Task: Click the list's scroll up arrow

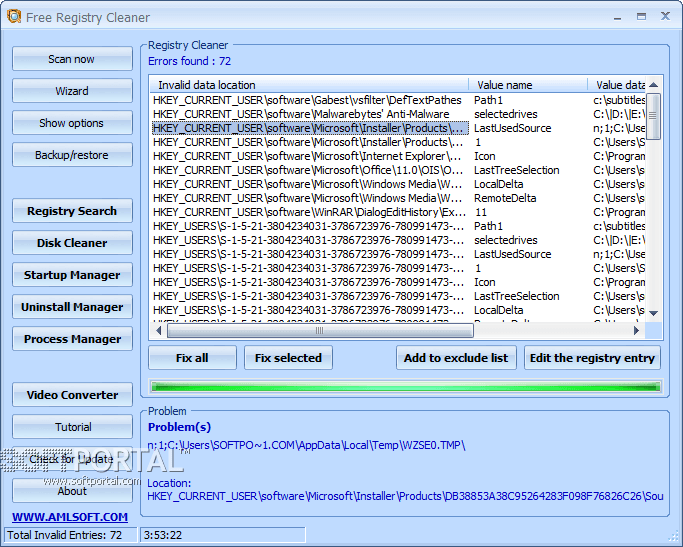Action: point(653,84)
